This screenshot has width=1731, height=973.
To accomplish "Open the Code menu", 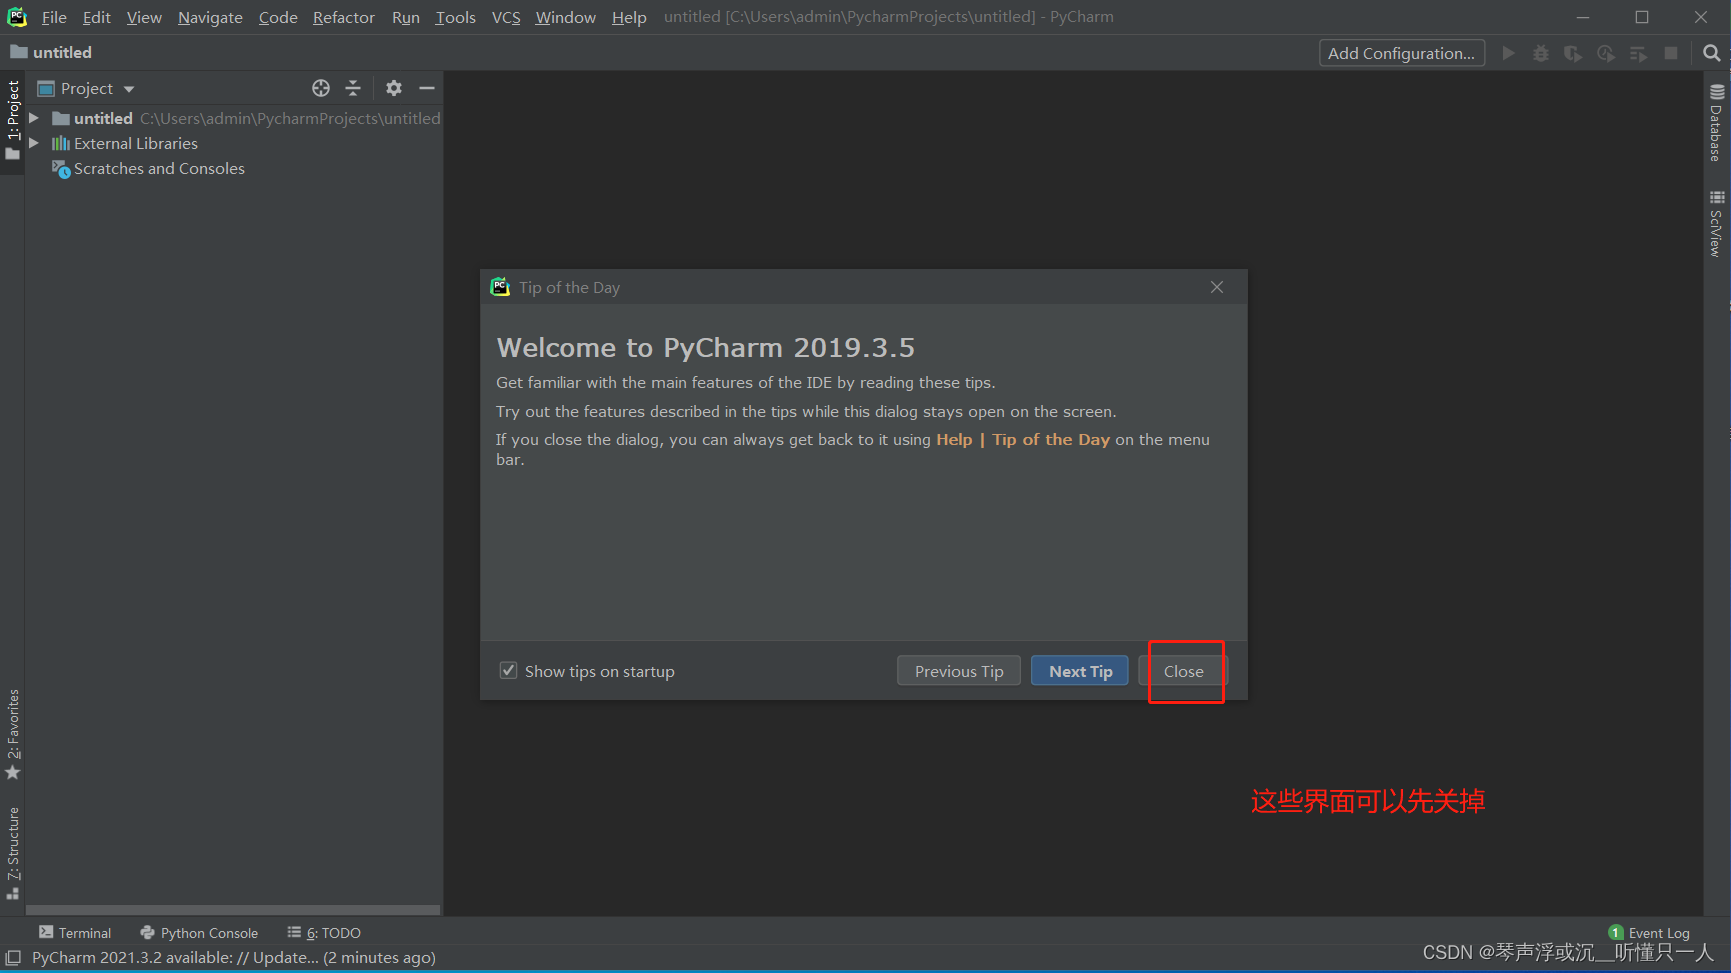I will pos(278,17).
